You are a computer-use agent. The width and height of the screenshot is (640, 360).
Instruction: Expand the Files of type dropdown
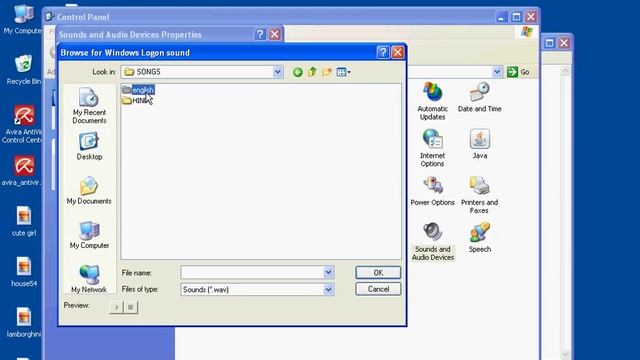(x=329, y=289)
